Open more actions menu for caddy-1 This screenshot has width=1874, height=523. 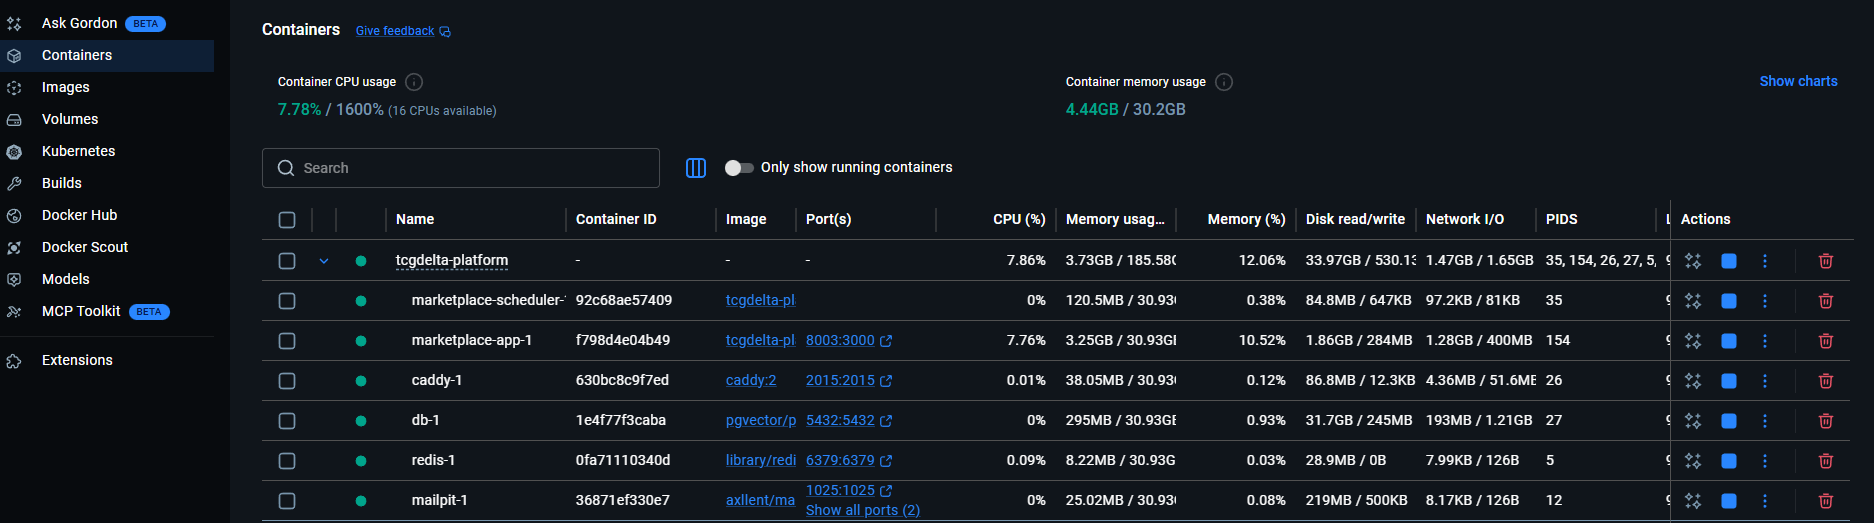click(x=1764, y=381)
